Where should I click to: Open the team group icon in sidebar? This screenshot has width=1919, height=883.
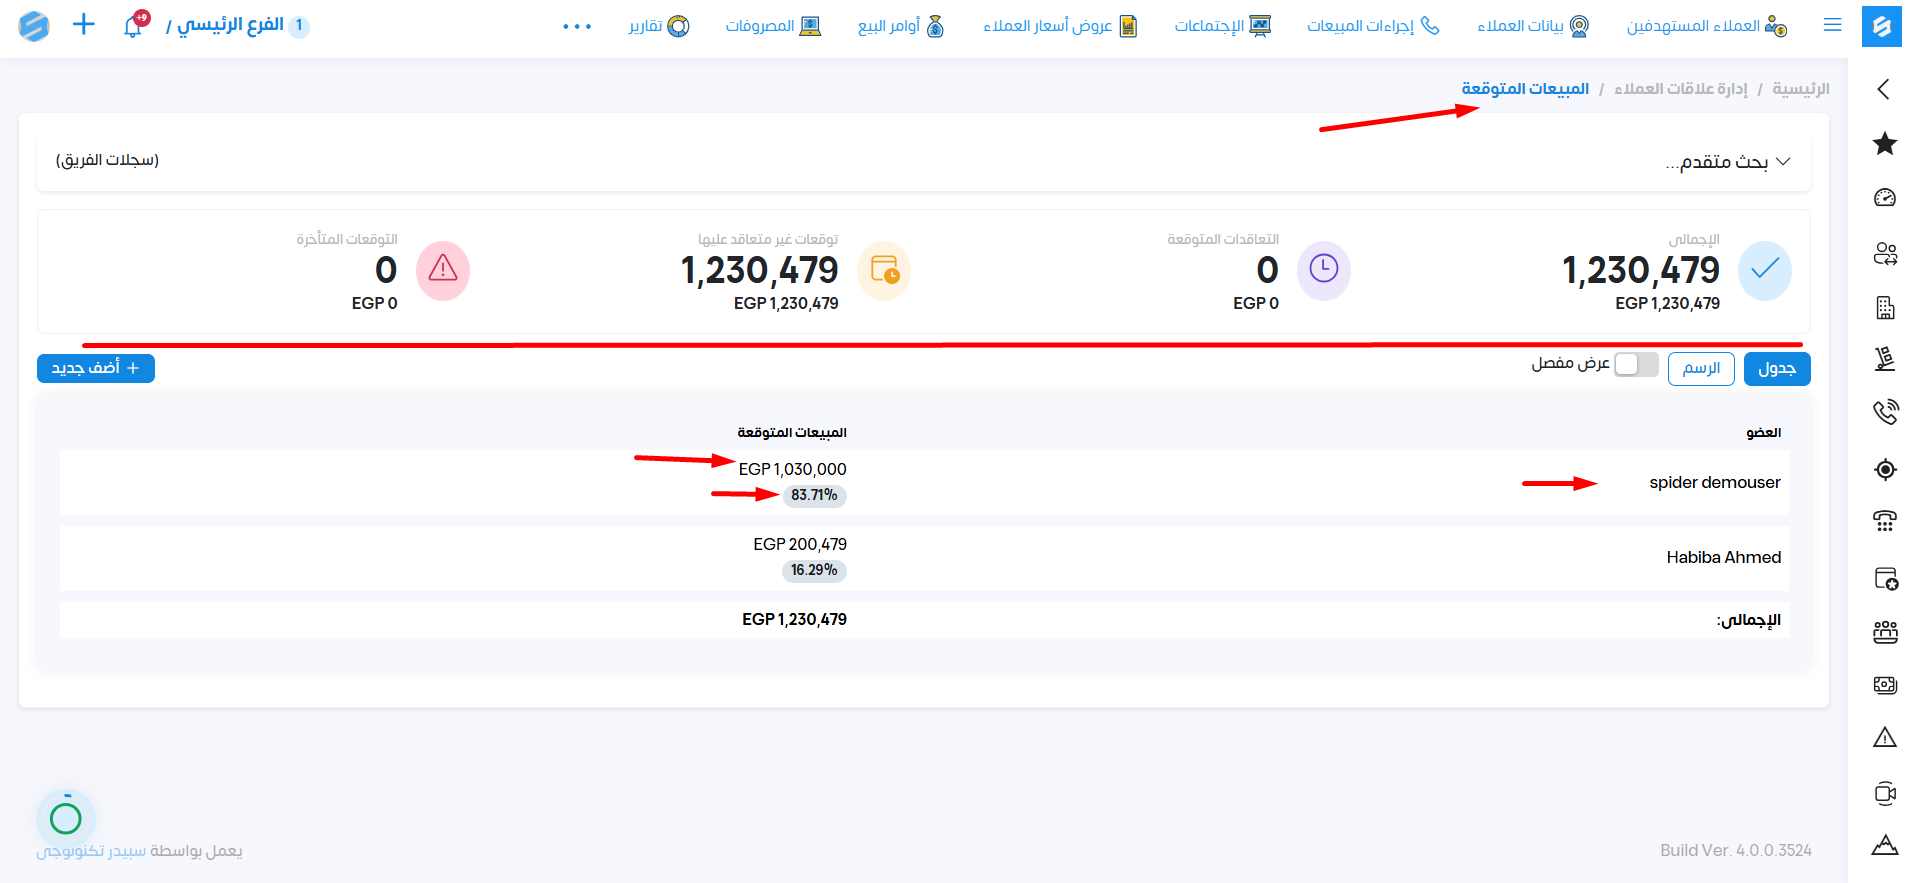(1885, 631)
